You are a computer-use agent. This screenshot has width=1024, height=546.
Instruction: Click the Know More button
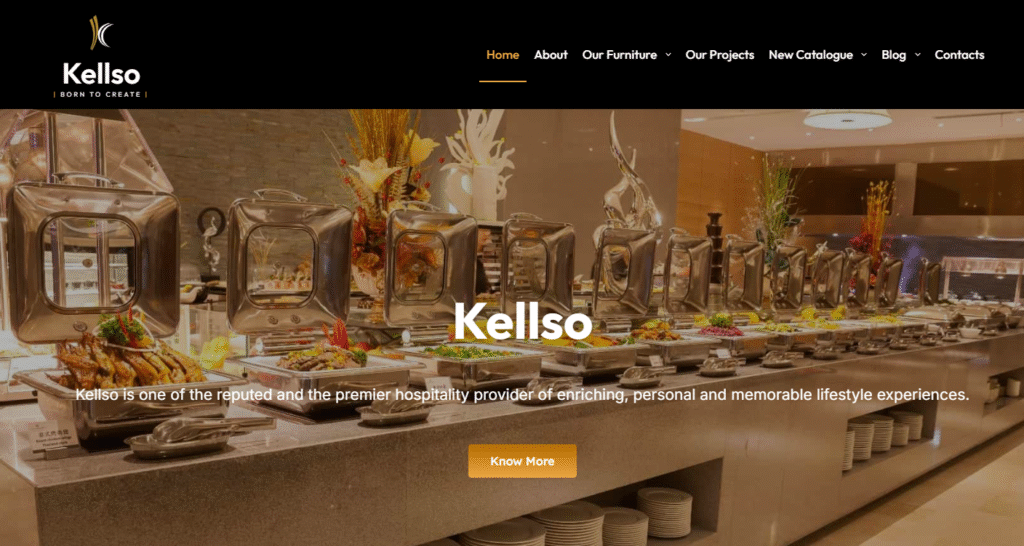pos(522,461)
